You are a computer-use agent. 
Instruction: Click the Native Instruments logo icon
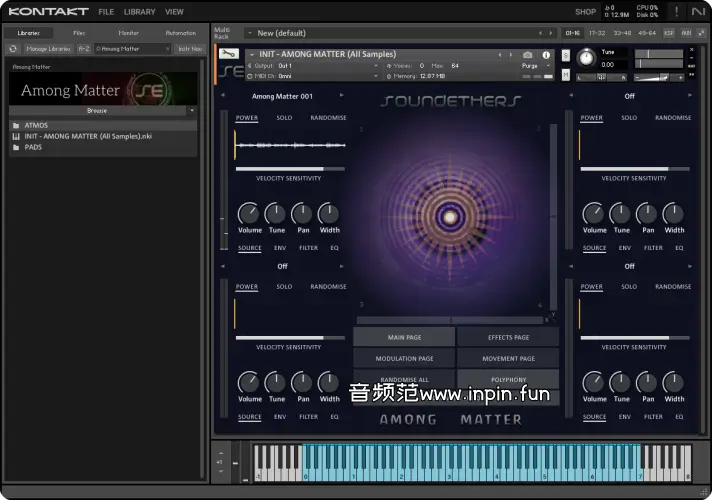pos(697,12)
